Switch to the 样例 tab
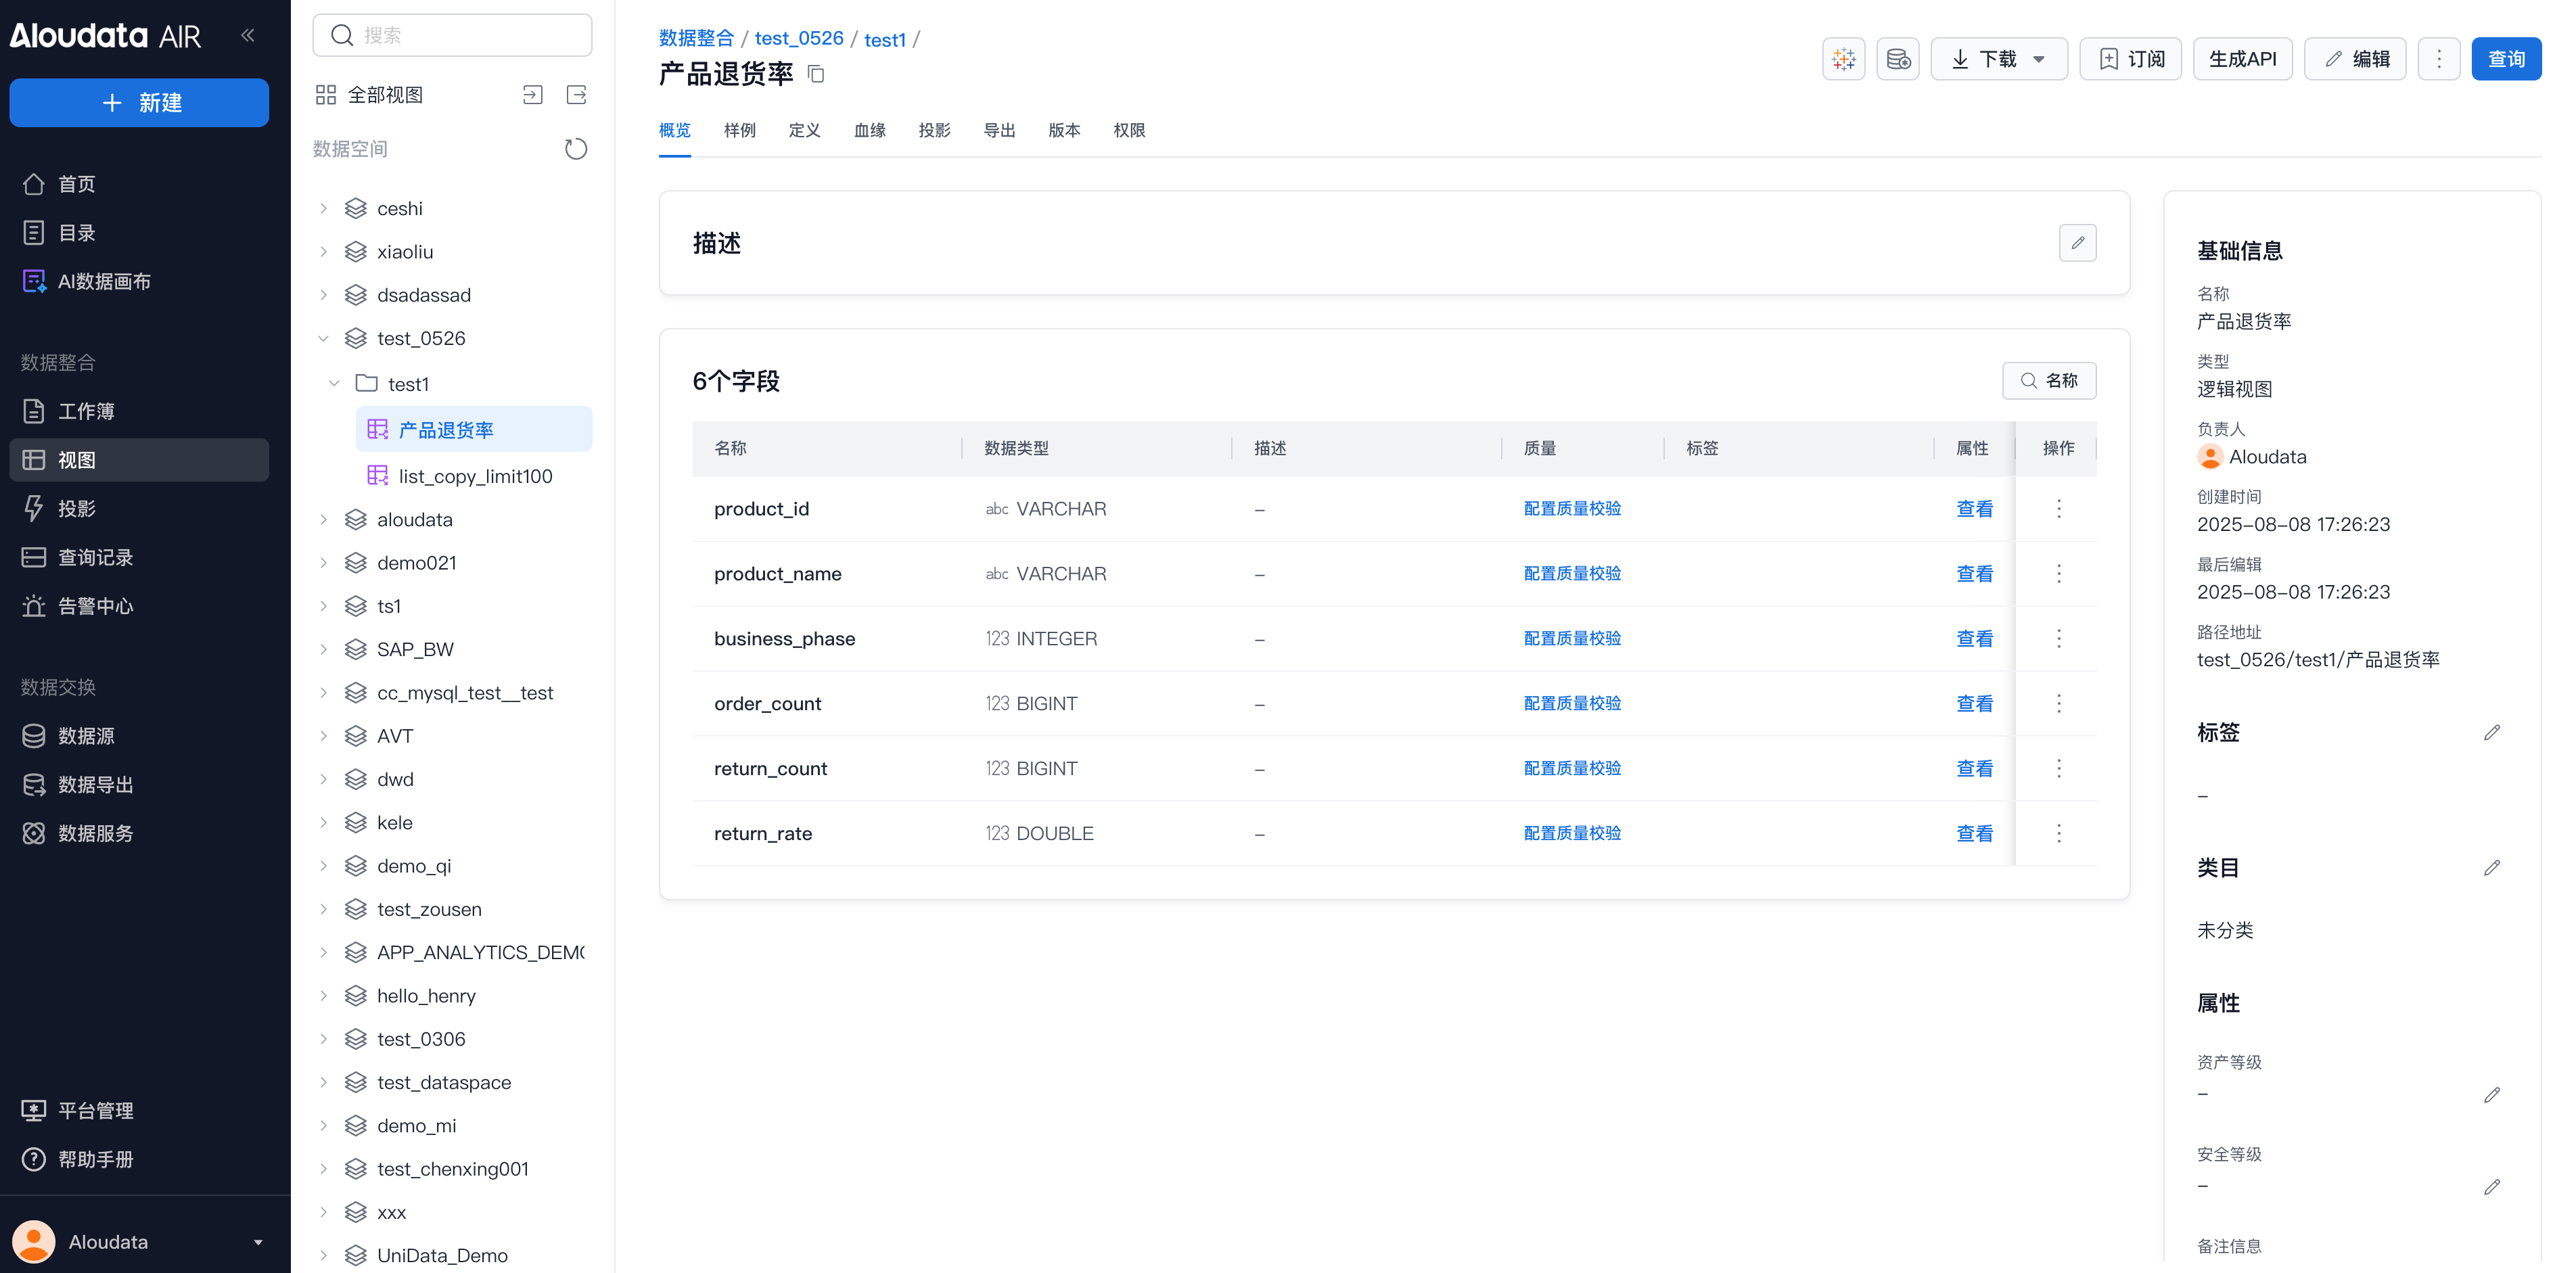2576x1273 pixels. [x=739, y=130]
